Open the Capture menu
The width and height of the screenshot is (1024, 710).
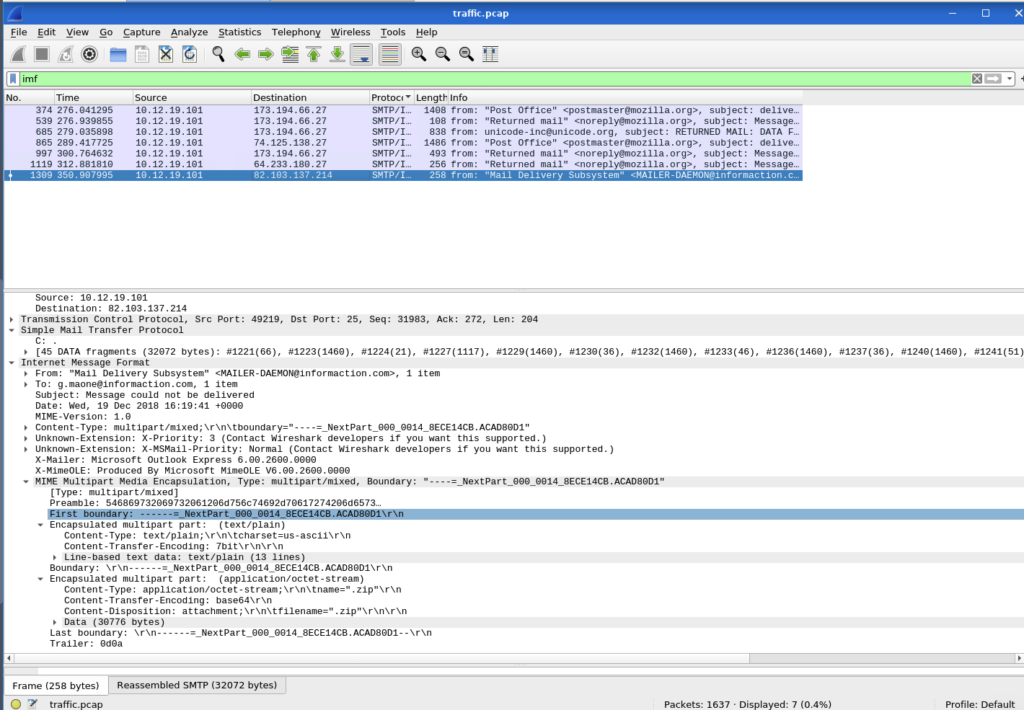pyautogui.click(x=142, y=32)
